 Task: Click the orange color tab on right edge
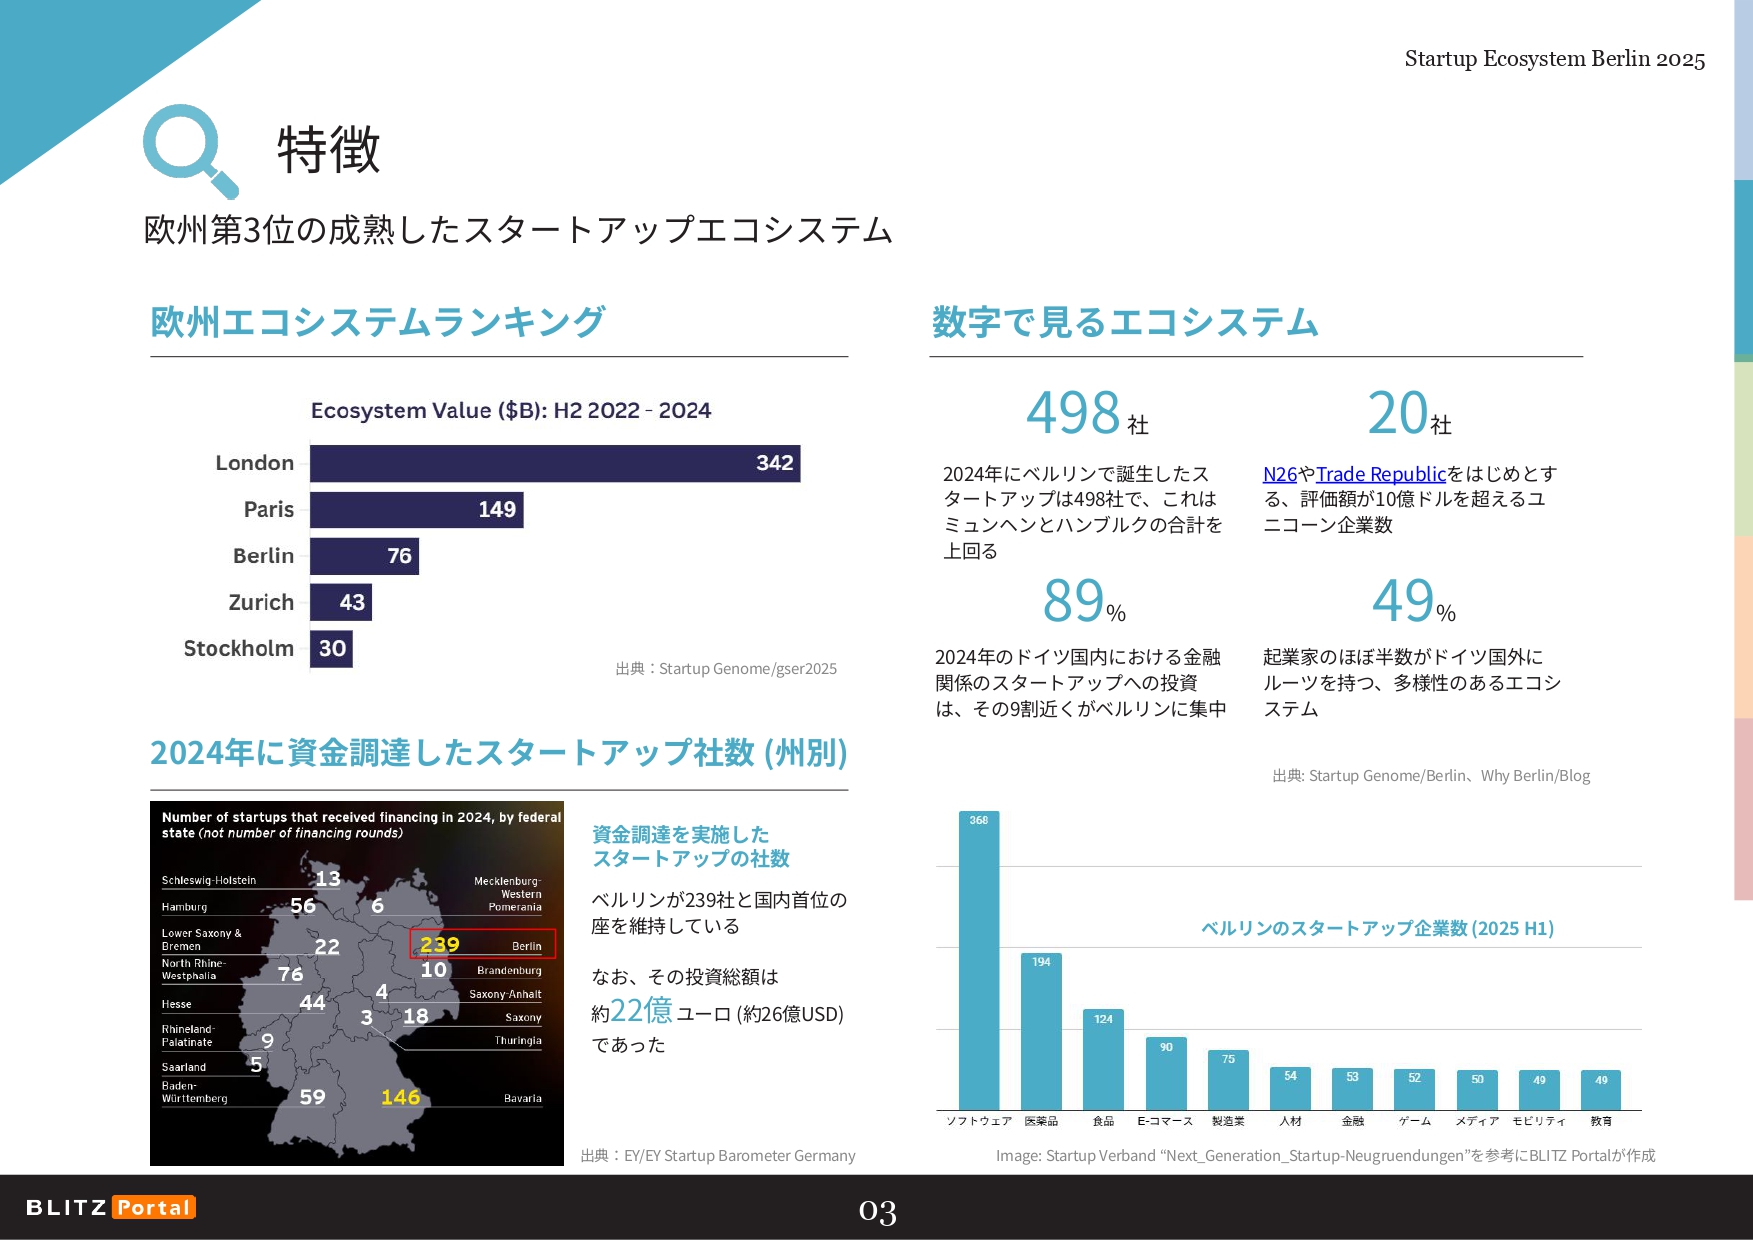point(1743,626)
